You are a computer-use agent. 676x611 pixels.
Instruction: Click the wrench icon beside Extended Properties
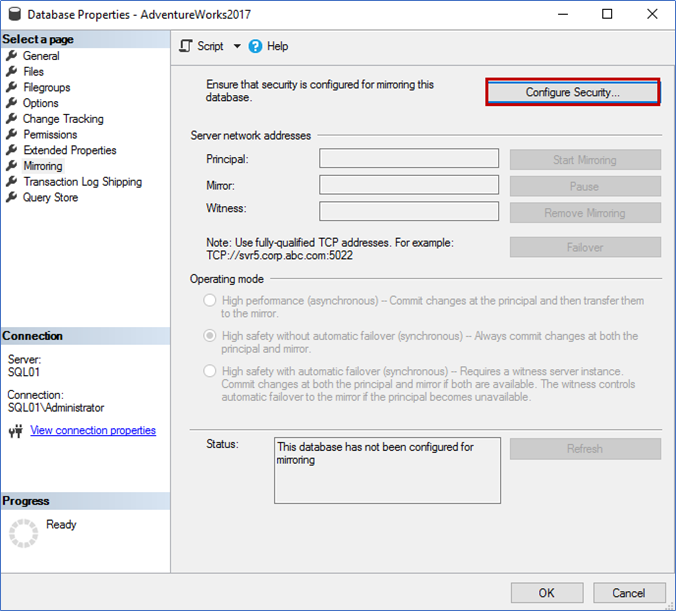[12, 150]
